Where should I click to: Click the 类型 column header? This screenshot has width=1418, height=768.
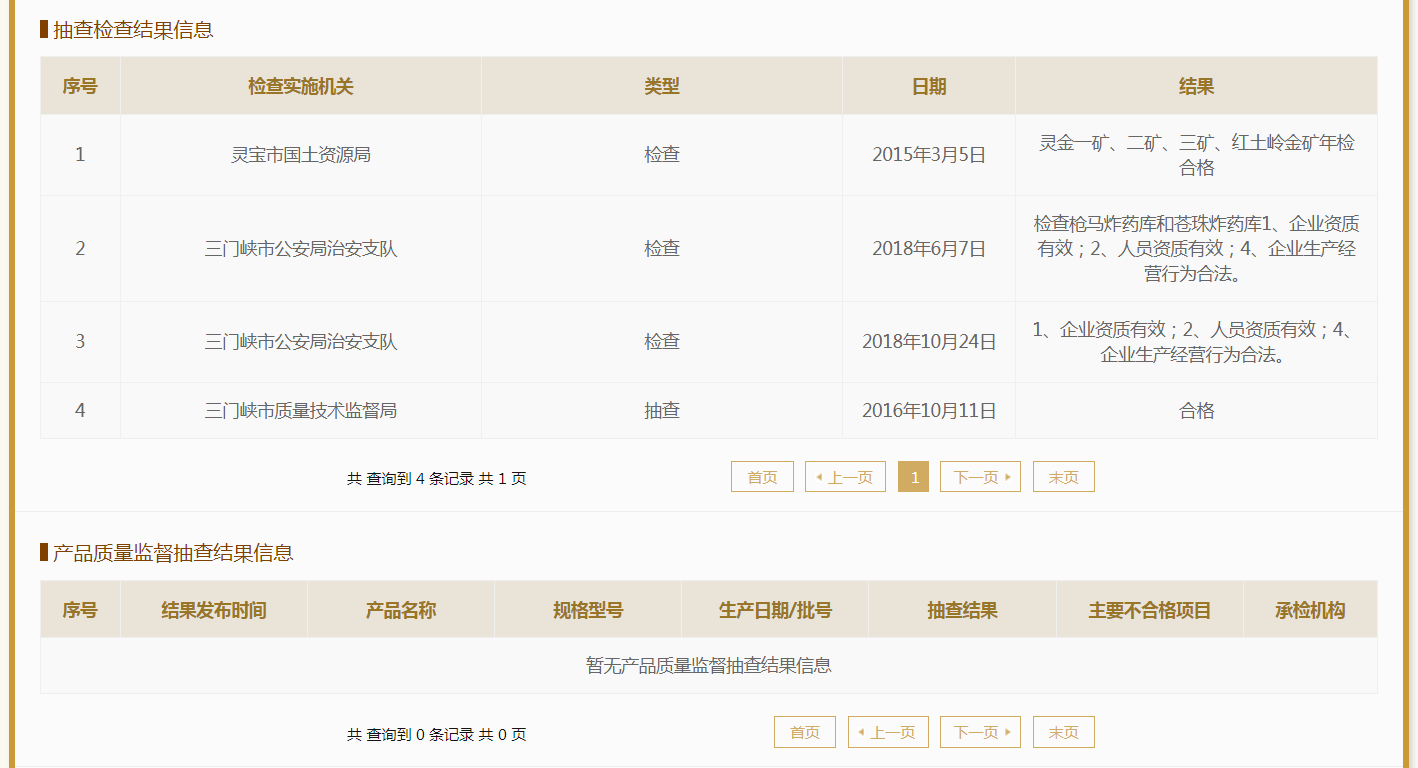pyautogui.click(x=661, y=86)
